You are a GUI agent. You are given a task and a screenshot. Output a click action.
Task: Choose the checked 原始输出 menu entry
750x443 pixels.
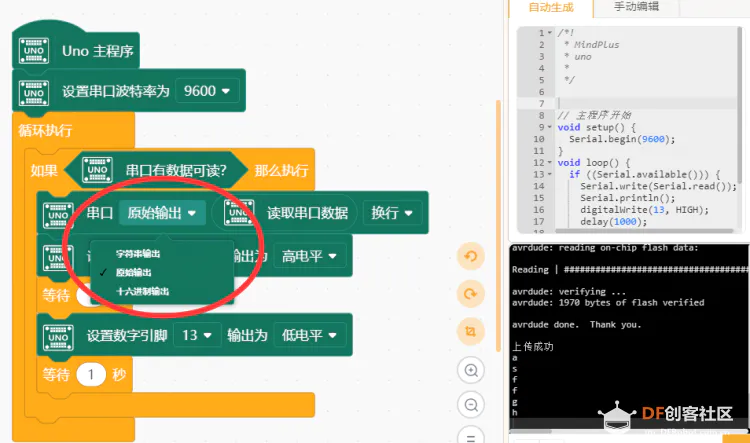click(133, 273)
